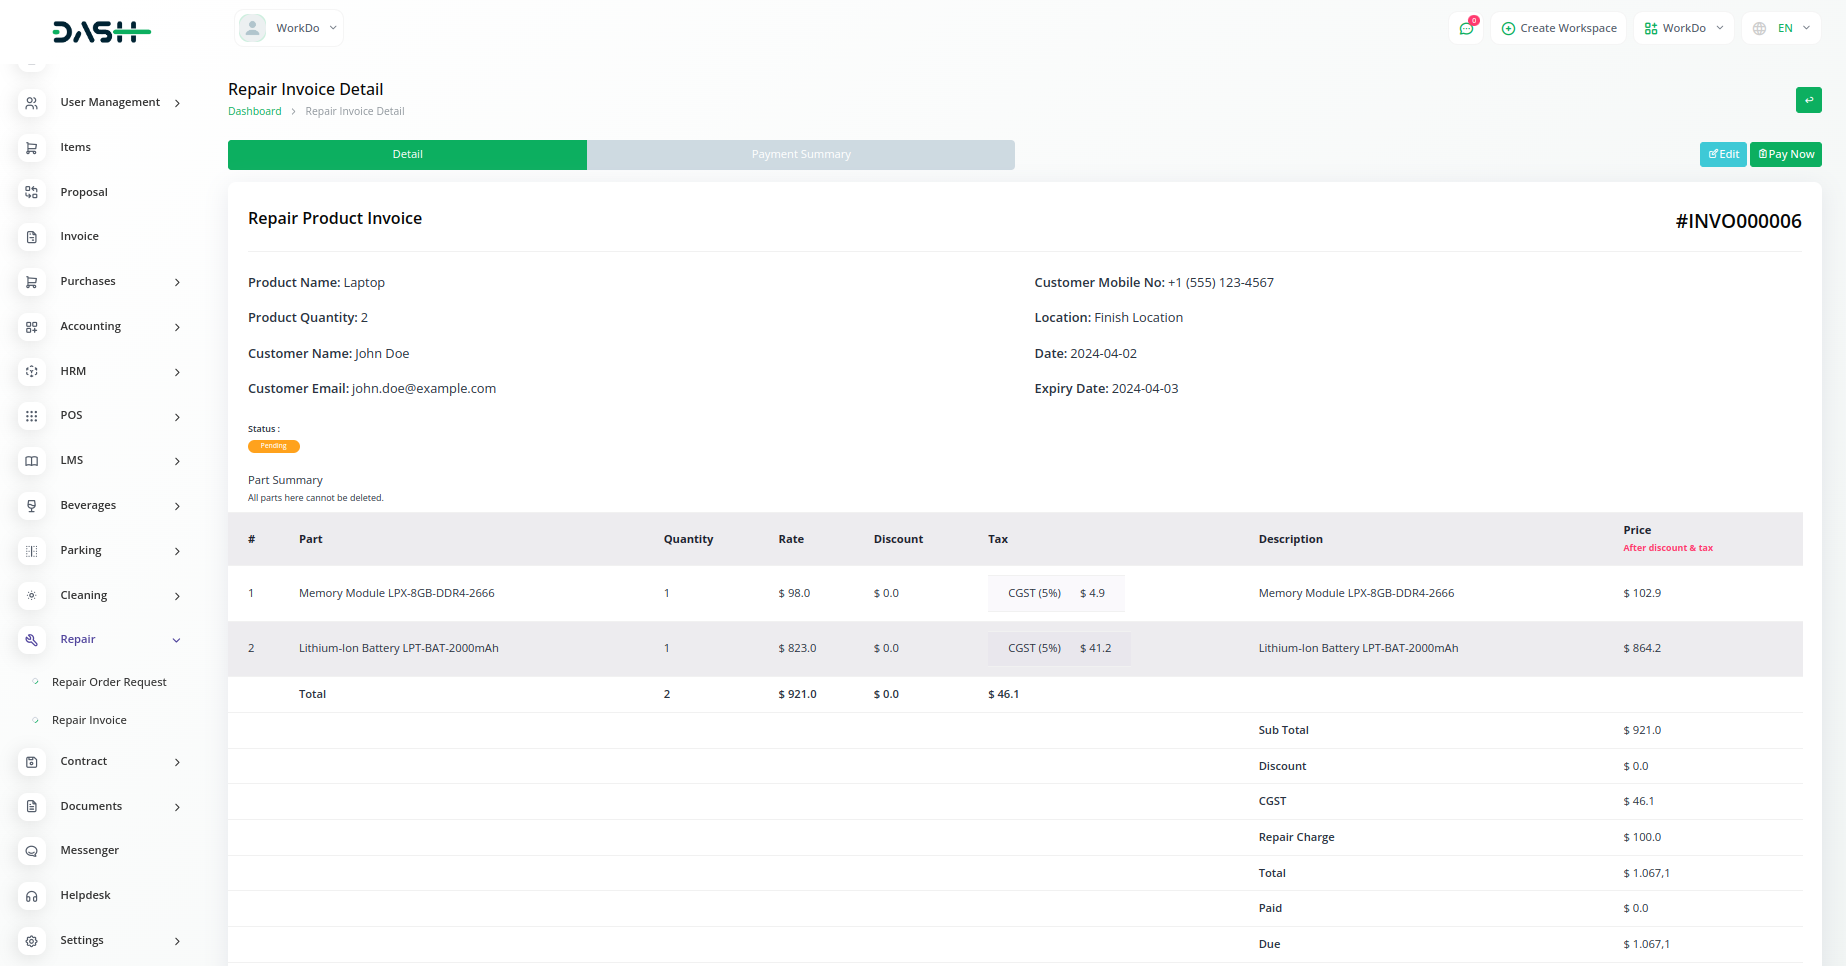Follow the Dashboard breadcrumb link

click(x=254, y=111)
